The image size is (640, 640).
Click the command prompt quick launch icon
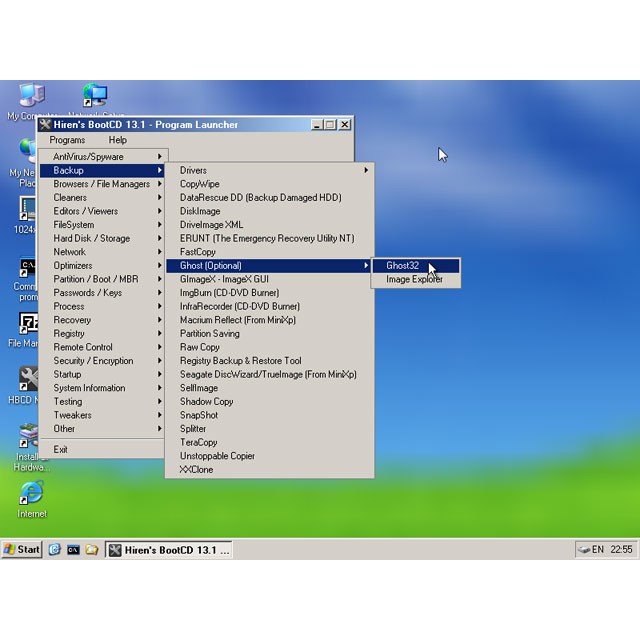click(x=73, y=549)
